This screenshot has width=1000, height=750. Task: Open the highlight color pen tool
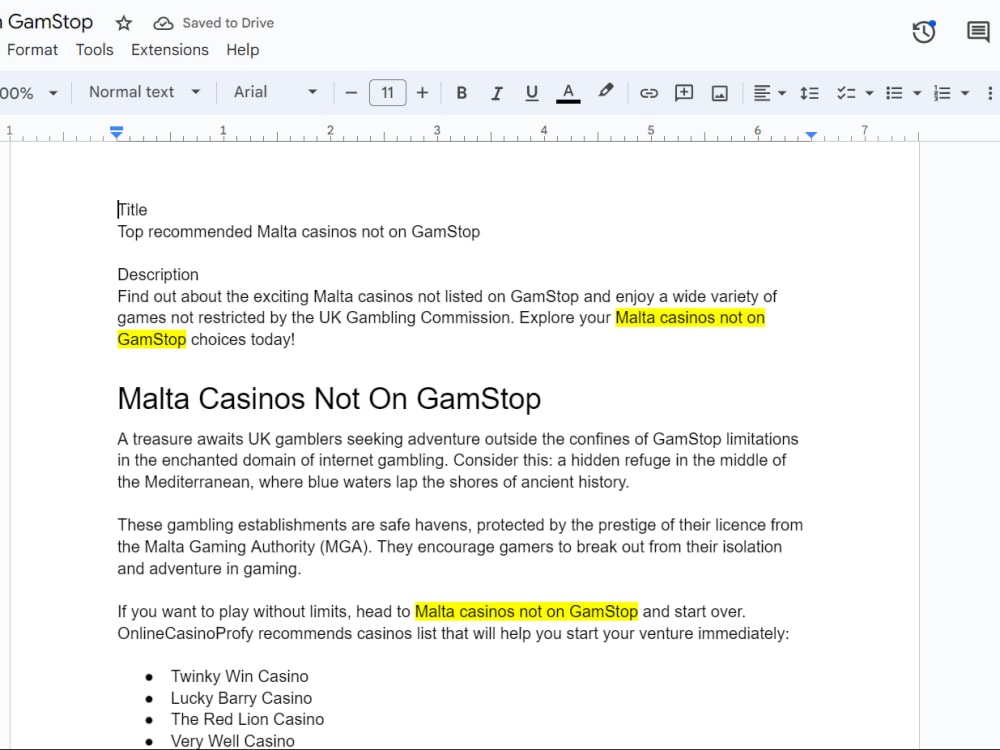[606, 92]
